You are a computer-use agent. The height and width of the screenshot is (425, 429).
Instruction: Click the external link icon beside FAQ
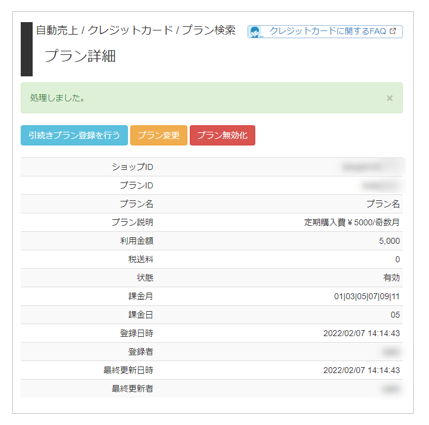pyautogui.click(x=393, y=31)
